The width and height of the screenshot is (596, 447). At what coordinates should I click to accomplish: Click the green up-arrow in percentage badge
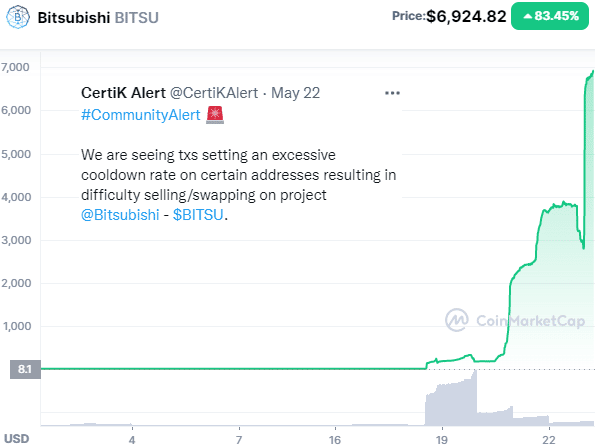527,16
